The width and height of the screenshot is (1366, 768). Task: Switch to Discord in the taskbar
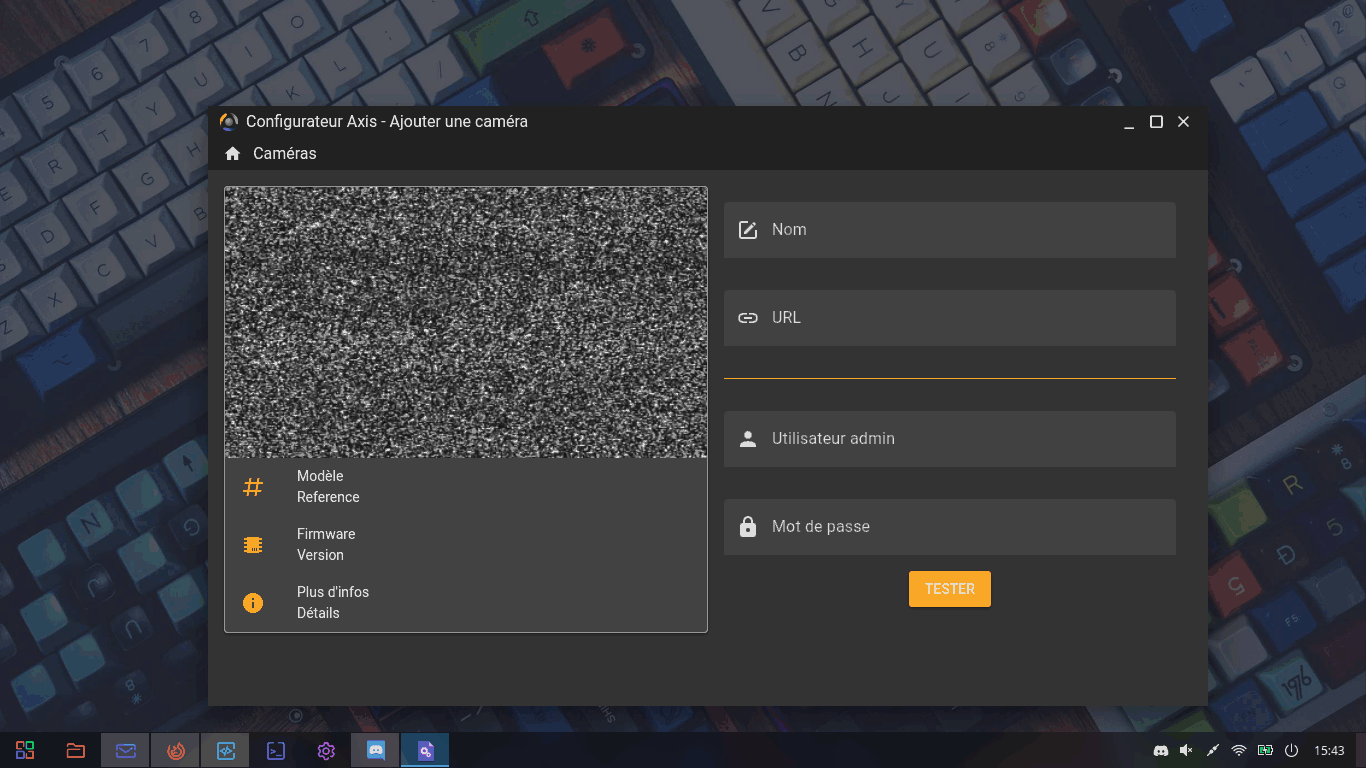(x=375, y=750)
